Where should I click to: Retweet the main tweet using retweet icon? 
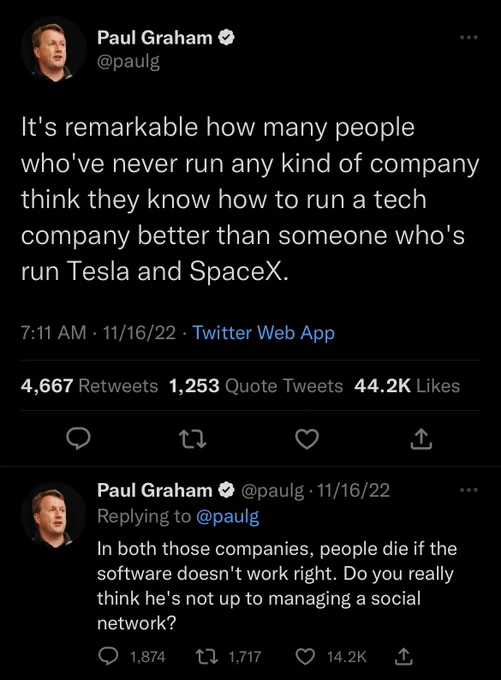[x=193, y=439]
